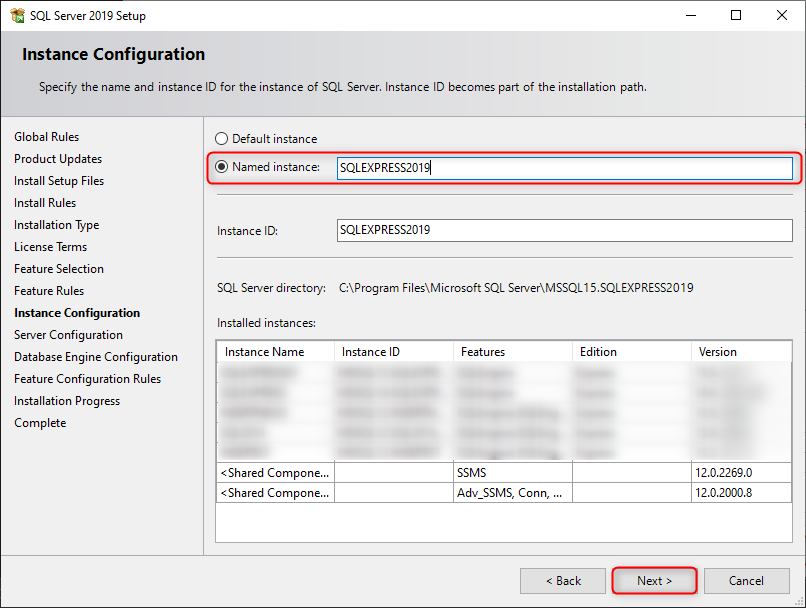Maximize the setup window
Image resolution: width=806 pixels, height=608 pixels.
tap(736, 15)
